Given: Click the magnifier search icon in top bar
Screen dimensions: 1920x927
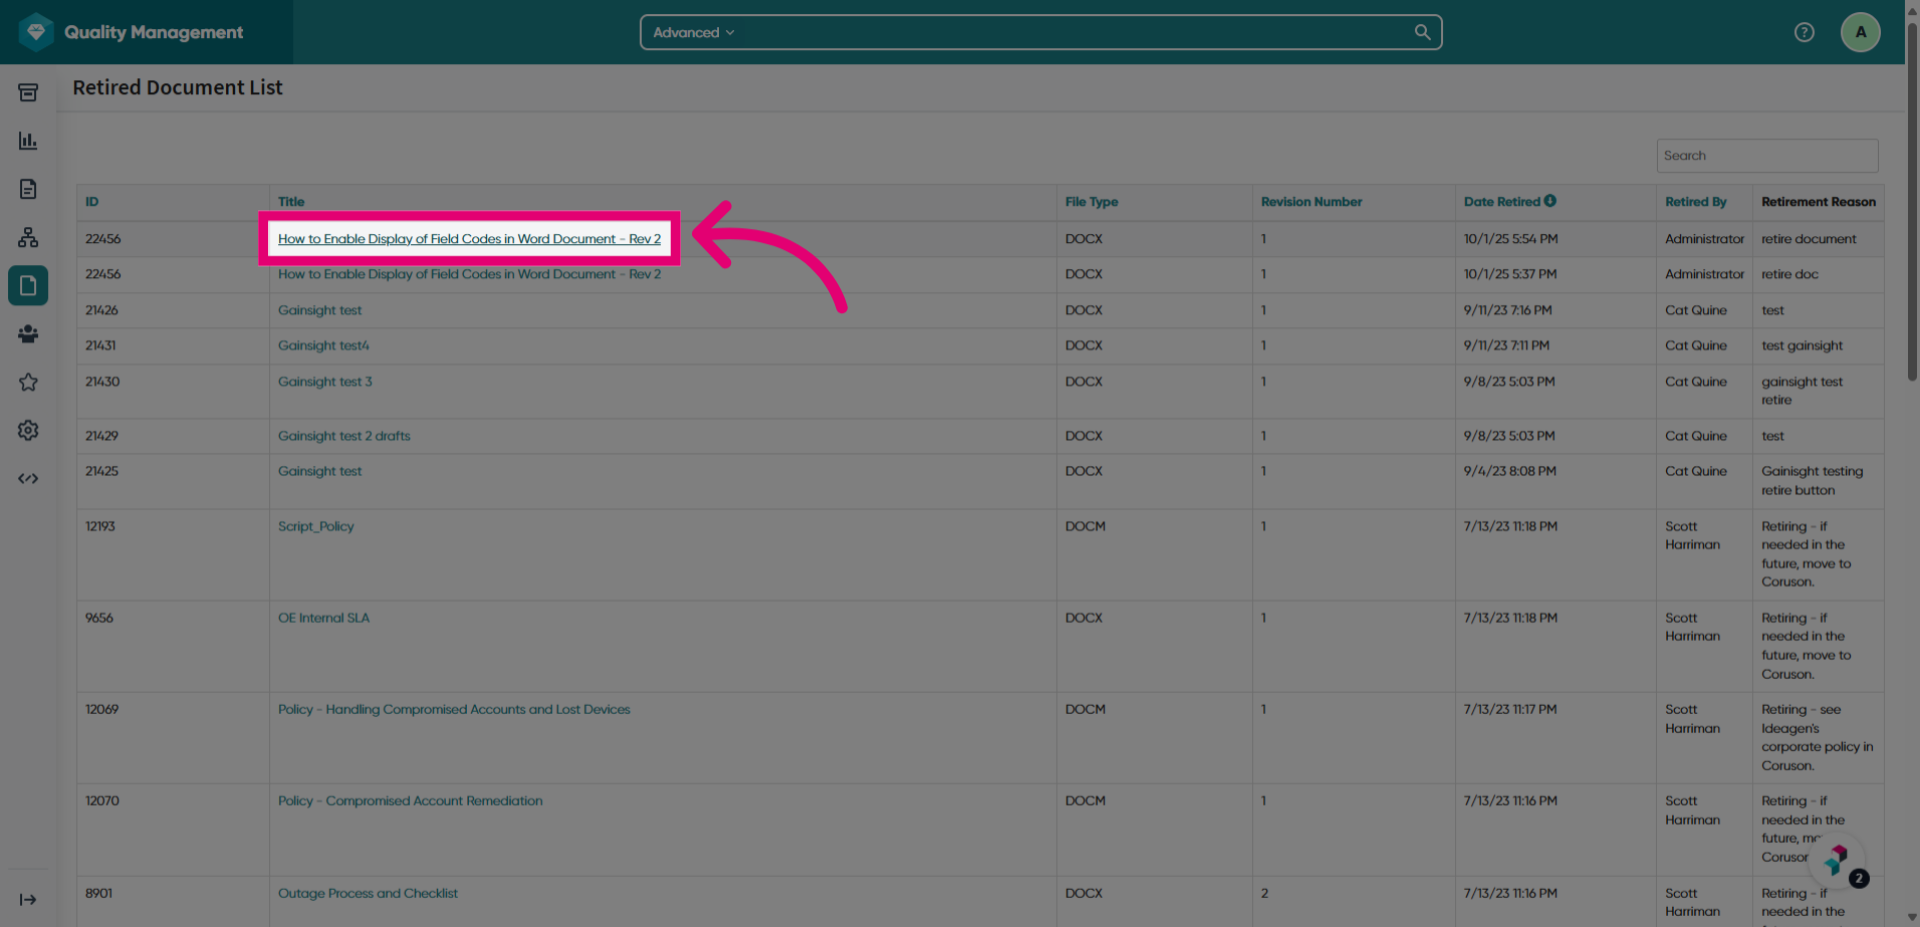Looking at the screenshot, I should point(1422,32).
